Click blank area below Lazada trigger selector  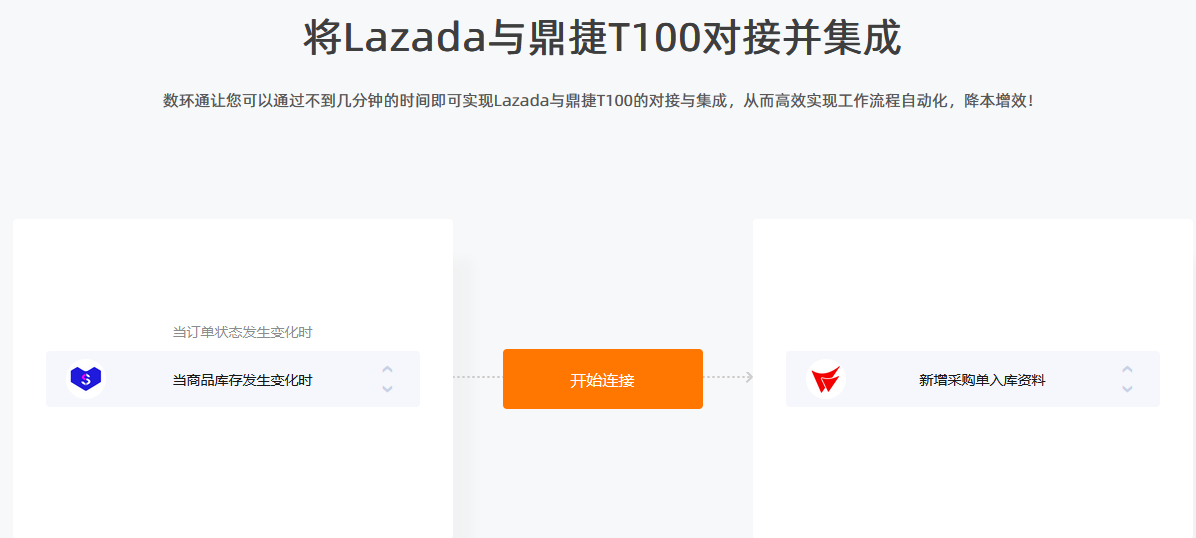[233, 473]
